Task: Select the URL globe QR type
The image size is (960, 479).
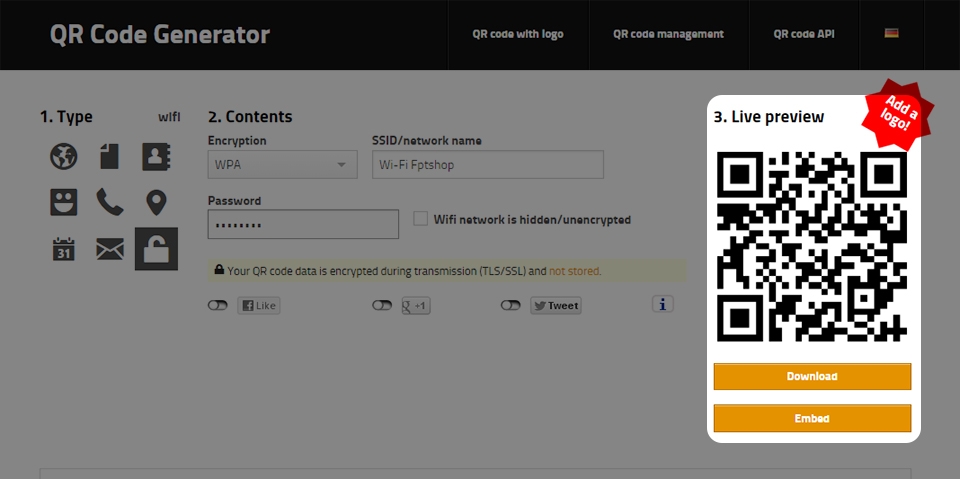Action: point(64,157)
